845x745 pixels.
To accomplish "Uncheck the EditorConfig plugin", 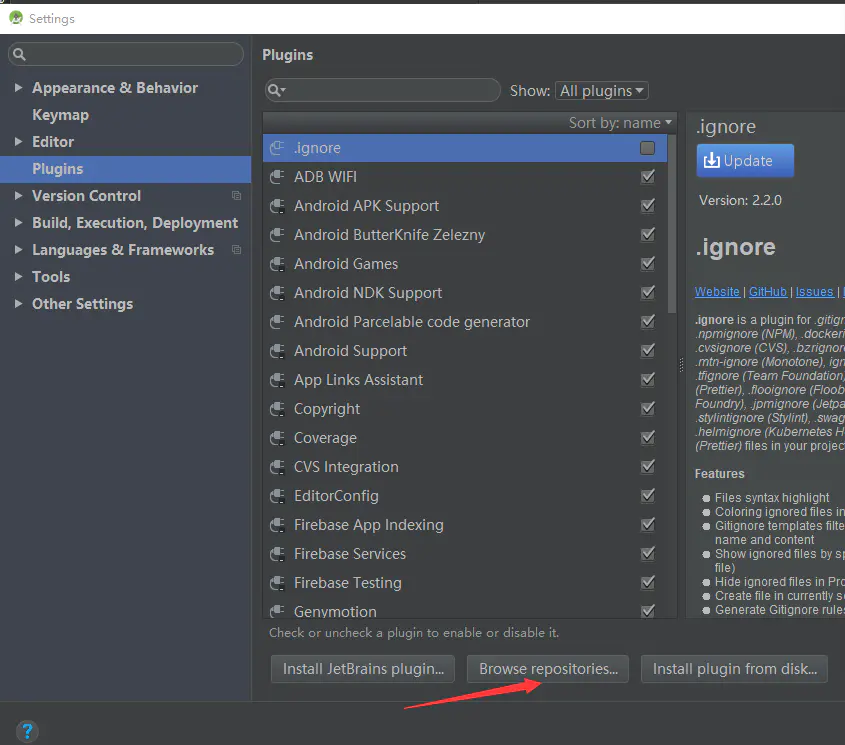I will pyautogui.click(x=647, y=496).
